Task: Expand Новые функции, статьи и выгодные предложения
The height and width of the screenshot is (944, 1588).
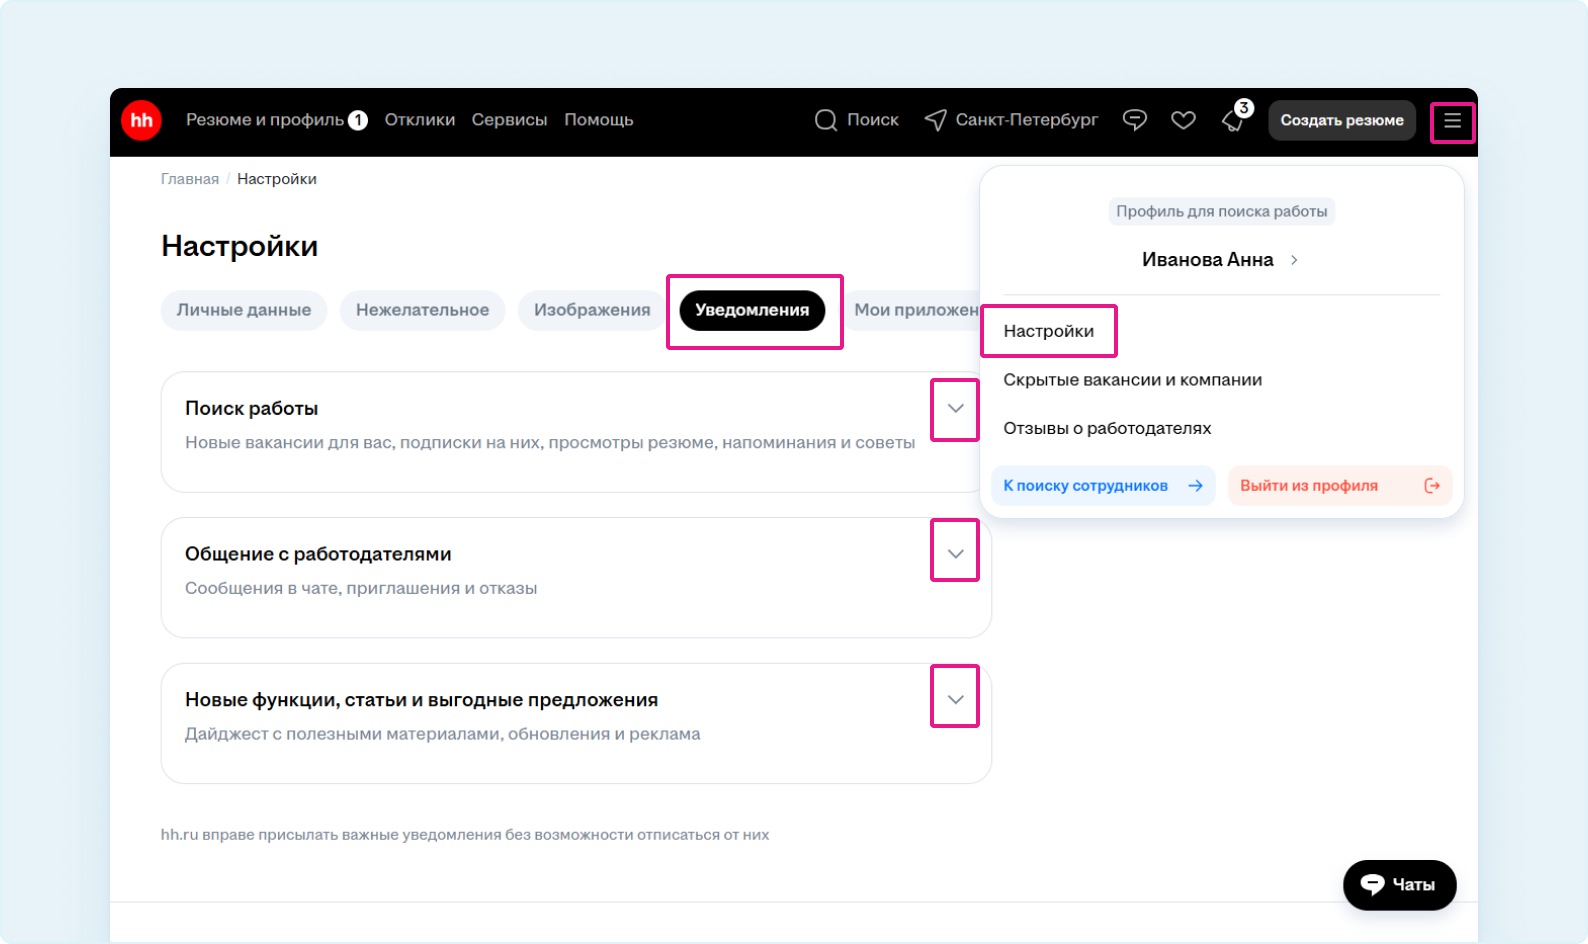Action: coord(955,700)
